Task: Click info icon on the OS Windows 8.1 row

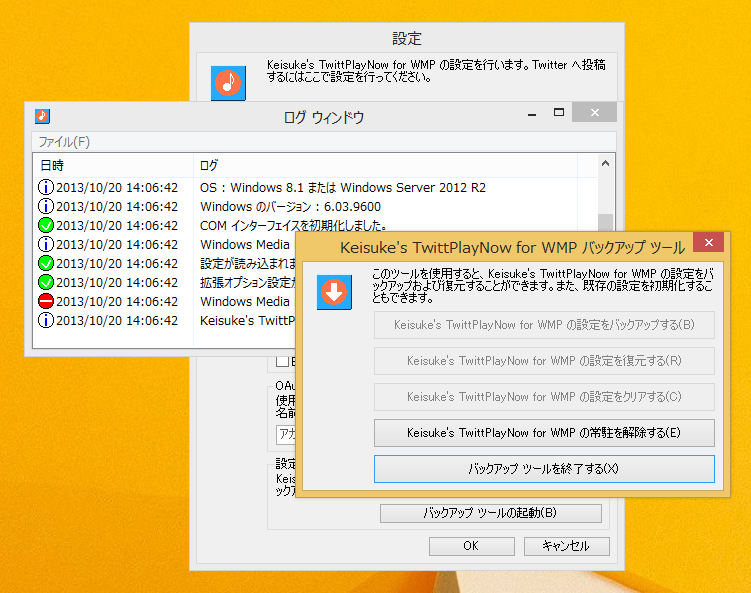Action: point(46,187)
